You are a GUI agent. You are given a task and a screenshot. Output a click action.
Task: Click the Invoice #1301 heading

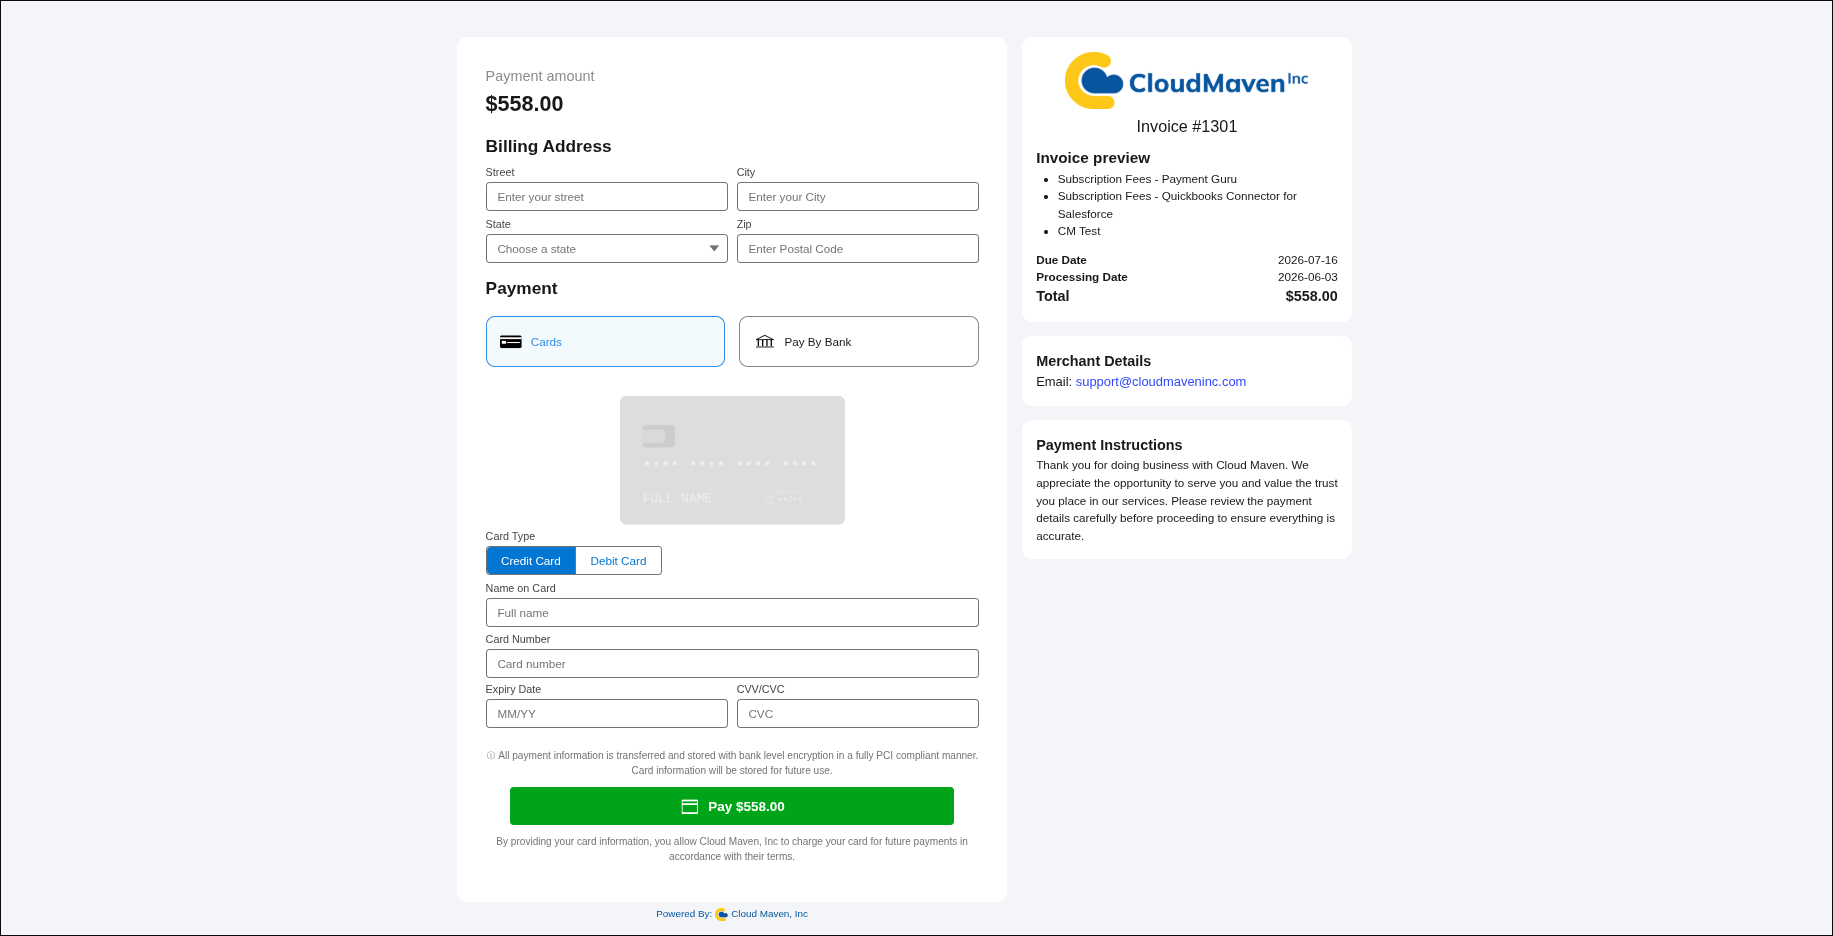coord(1187,127)
